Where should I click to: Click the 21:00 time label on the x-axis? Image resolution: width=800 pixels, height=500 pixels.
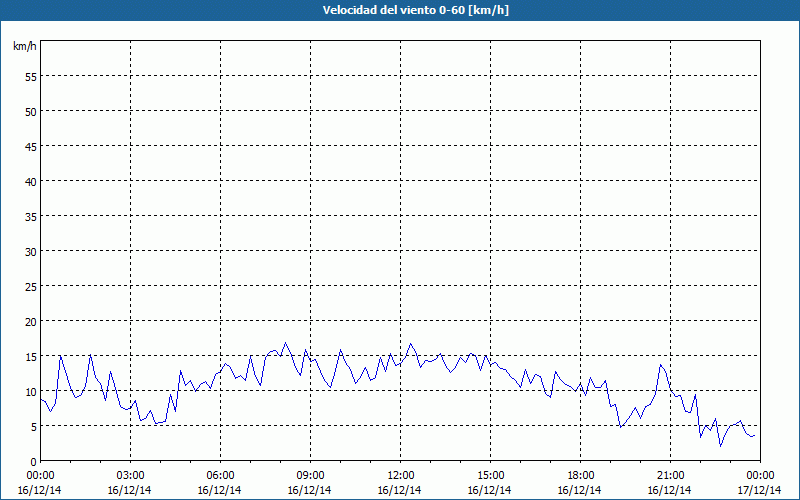point(670,476)
